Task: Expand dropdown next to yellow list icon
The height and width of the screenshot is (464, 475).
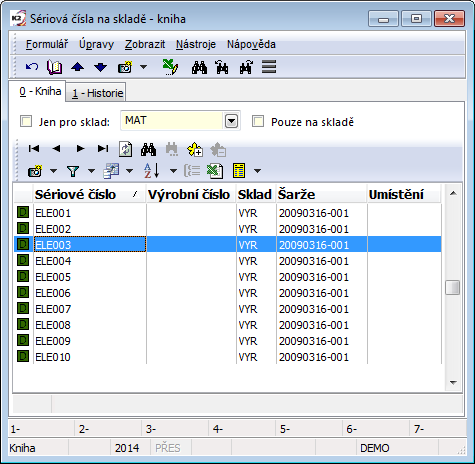Action: pos(257,171)
